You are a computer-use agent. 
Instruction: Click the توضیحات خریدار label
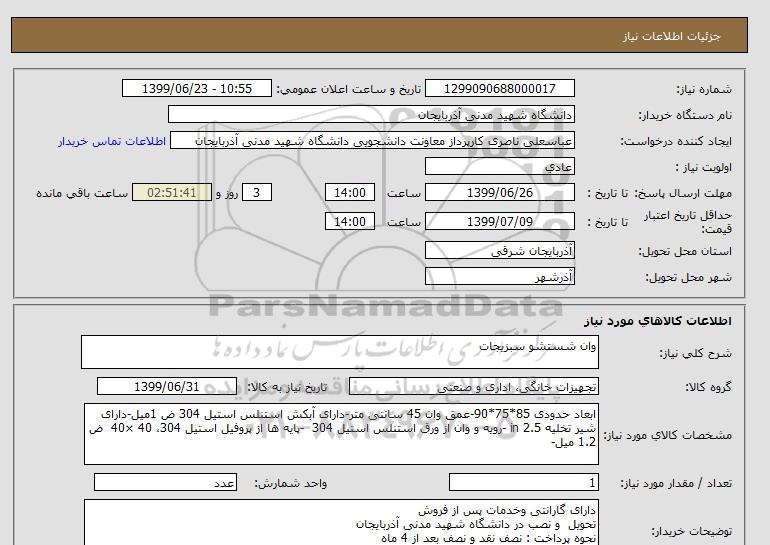(x=691, y=531)
